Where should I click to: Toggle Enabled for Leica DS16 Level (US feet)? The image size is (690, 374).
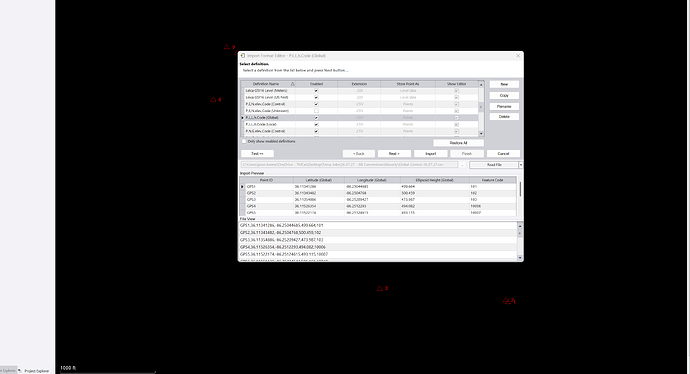[316, 97]
